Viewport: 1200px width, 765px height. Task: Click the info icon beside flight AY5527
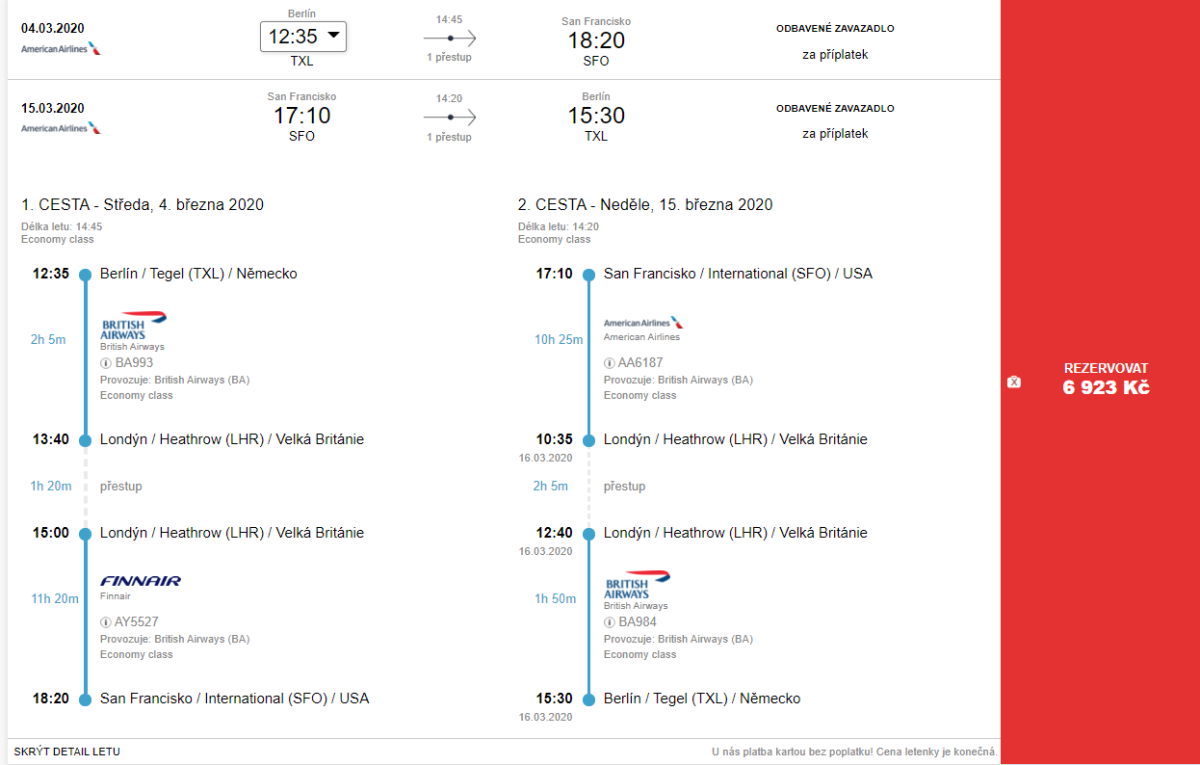105,622
